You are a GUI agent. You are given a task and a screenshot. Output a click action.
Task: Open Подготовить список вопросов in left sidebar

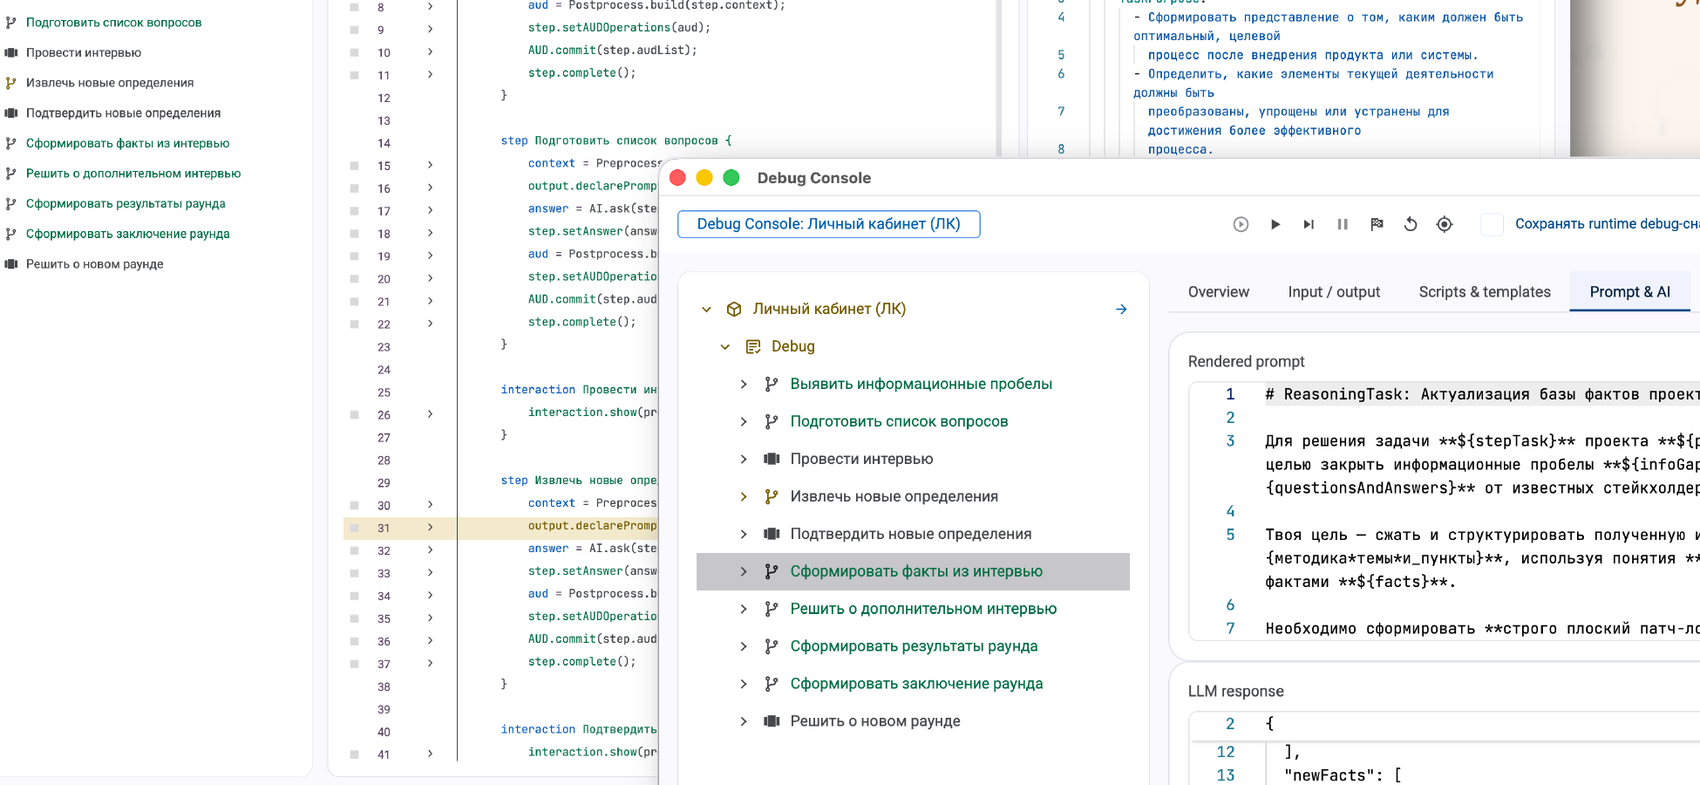[x=113, y=22]
